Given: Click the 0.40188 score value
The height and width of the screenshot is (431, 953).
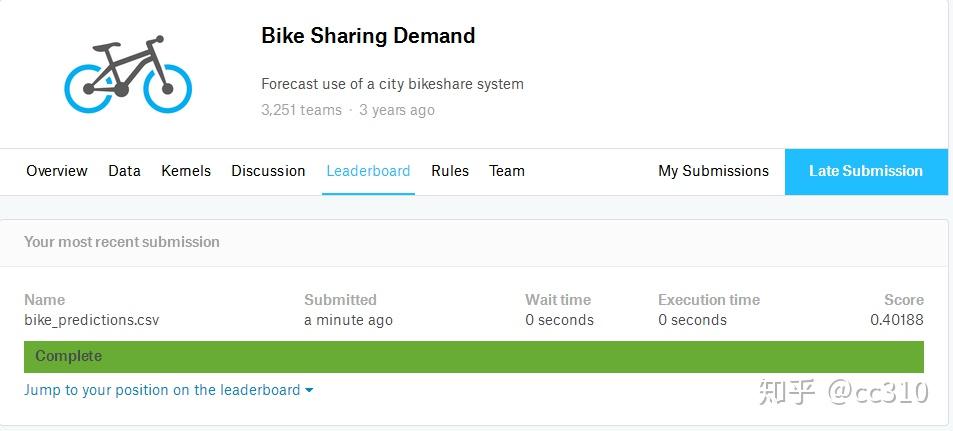Looking at the screenshot, I should point(897,320).
